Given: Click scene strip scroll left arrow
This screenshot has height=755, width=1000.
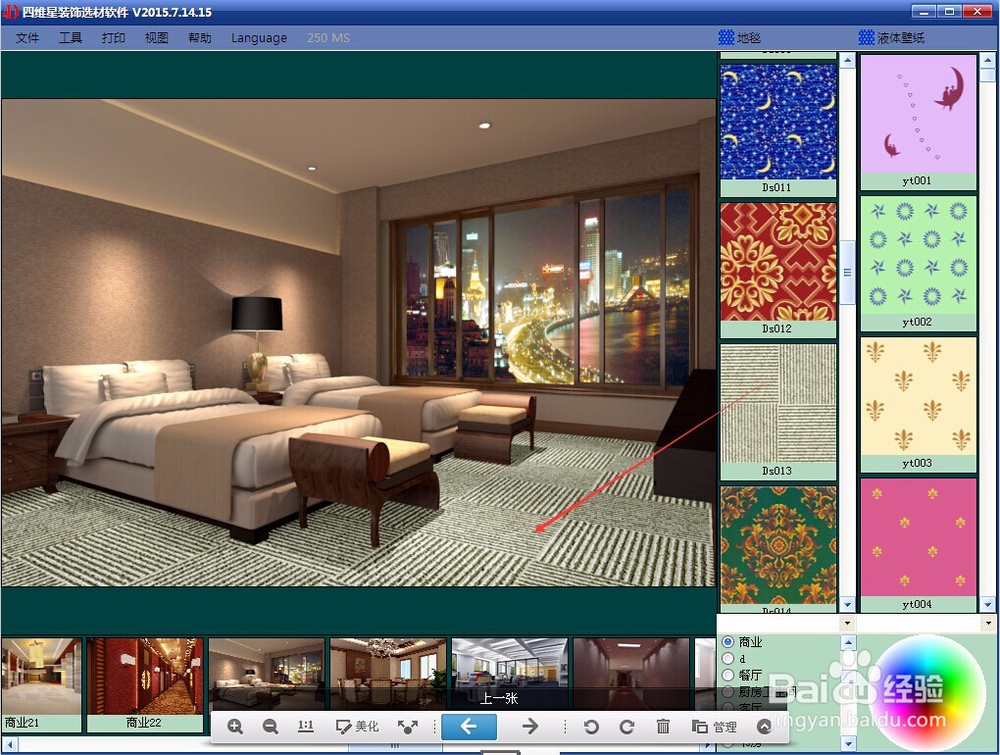Looking at the screenshot, I should (8, 744).
